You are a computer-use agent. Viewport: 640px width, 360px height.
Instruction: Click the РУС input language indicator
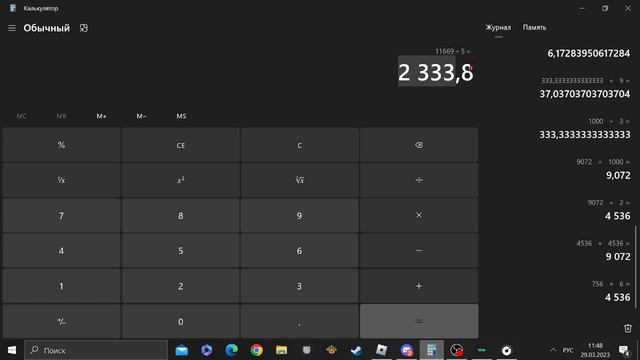pos(568,350)
